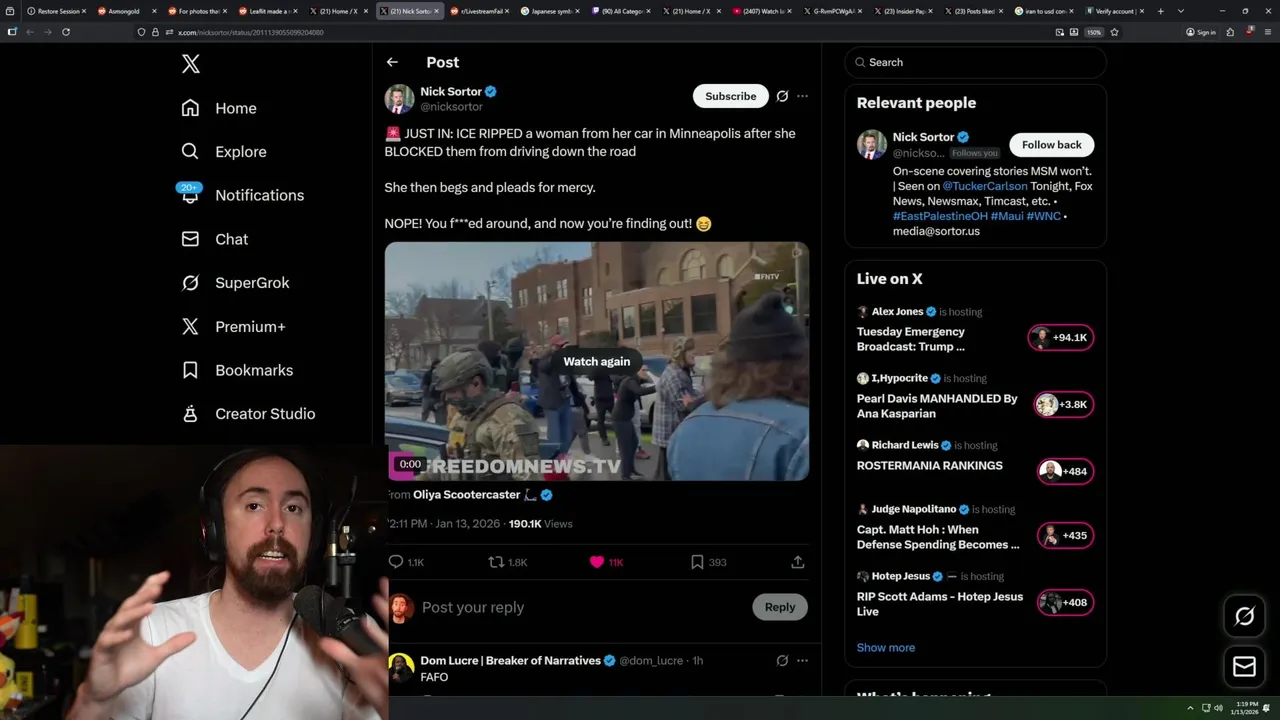Open Notifications in the sidebar
The width and height of the screenshot is (1280, 720).
[241, 195]
